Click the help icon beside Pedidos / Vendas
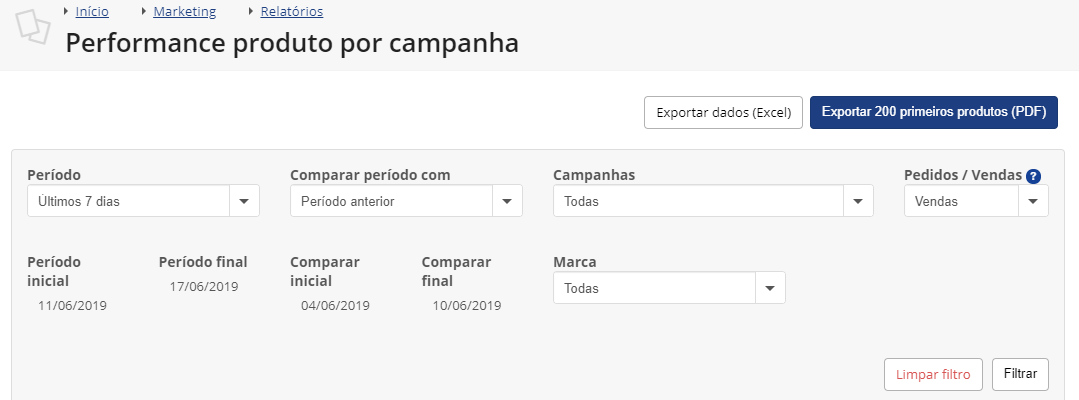1079x400 pixels. pos(1033,176)
